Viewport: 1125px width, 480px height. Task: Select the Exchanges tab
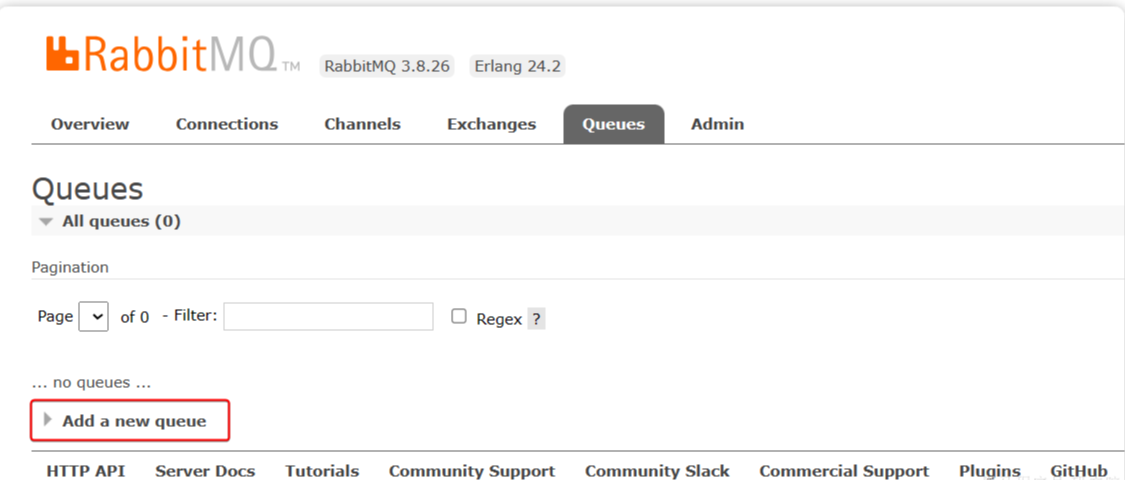[x=491, y=124]
